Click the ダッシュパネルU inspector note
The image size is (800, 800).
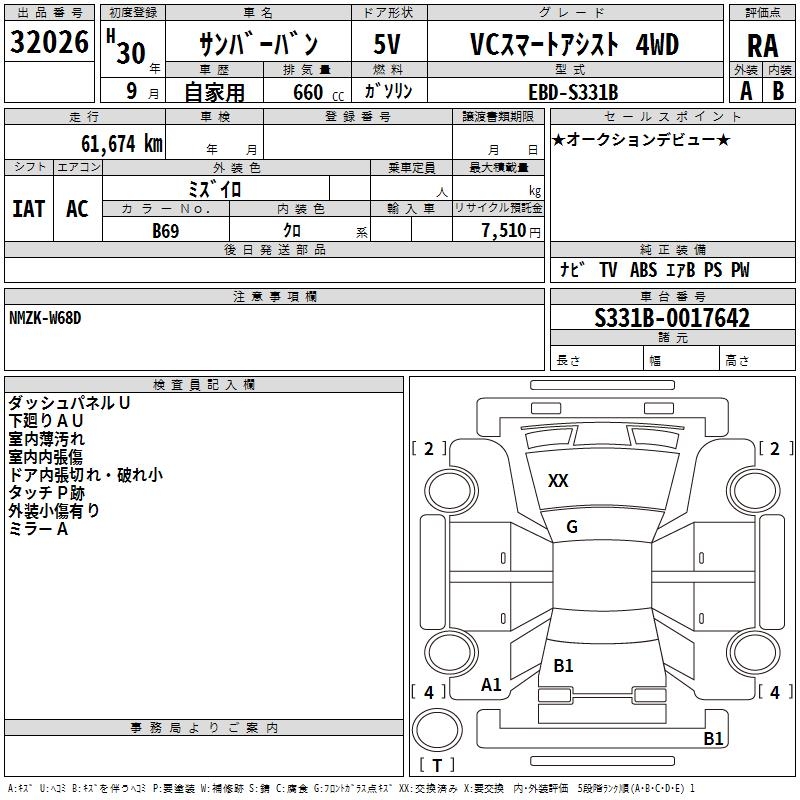coord(69,403)
